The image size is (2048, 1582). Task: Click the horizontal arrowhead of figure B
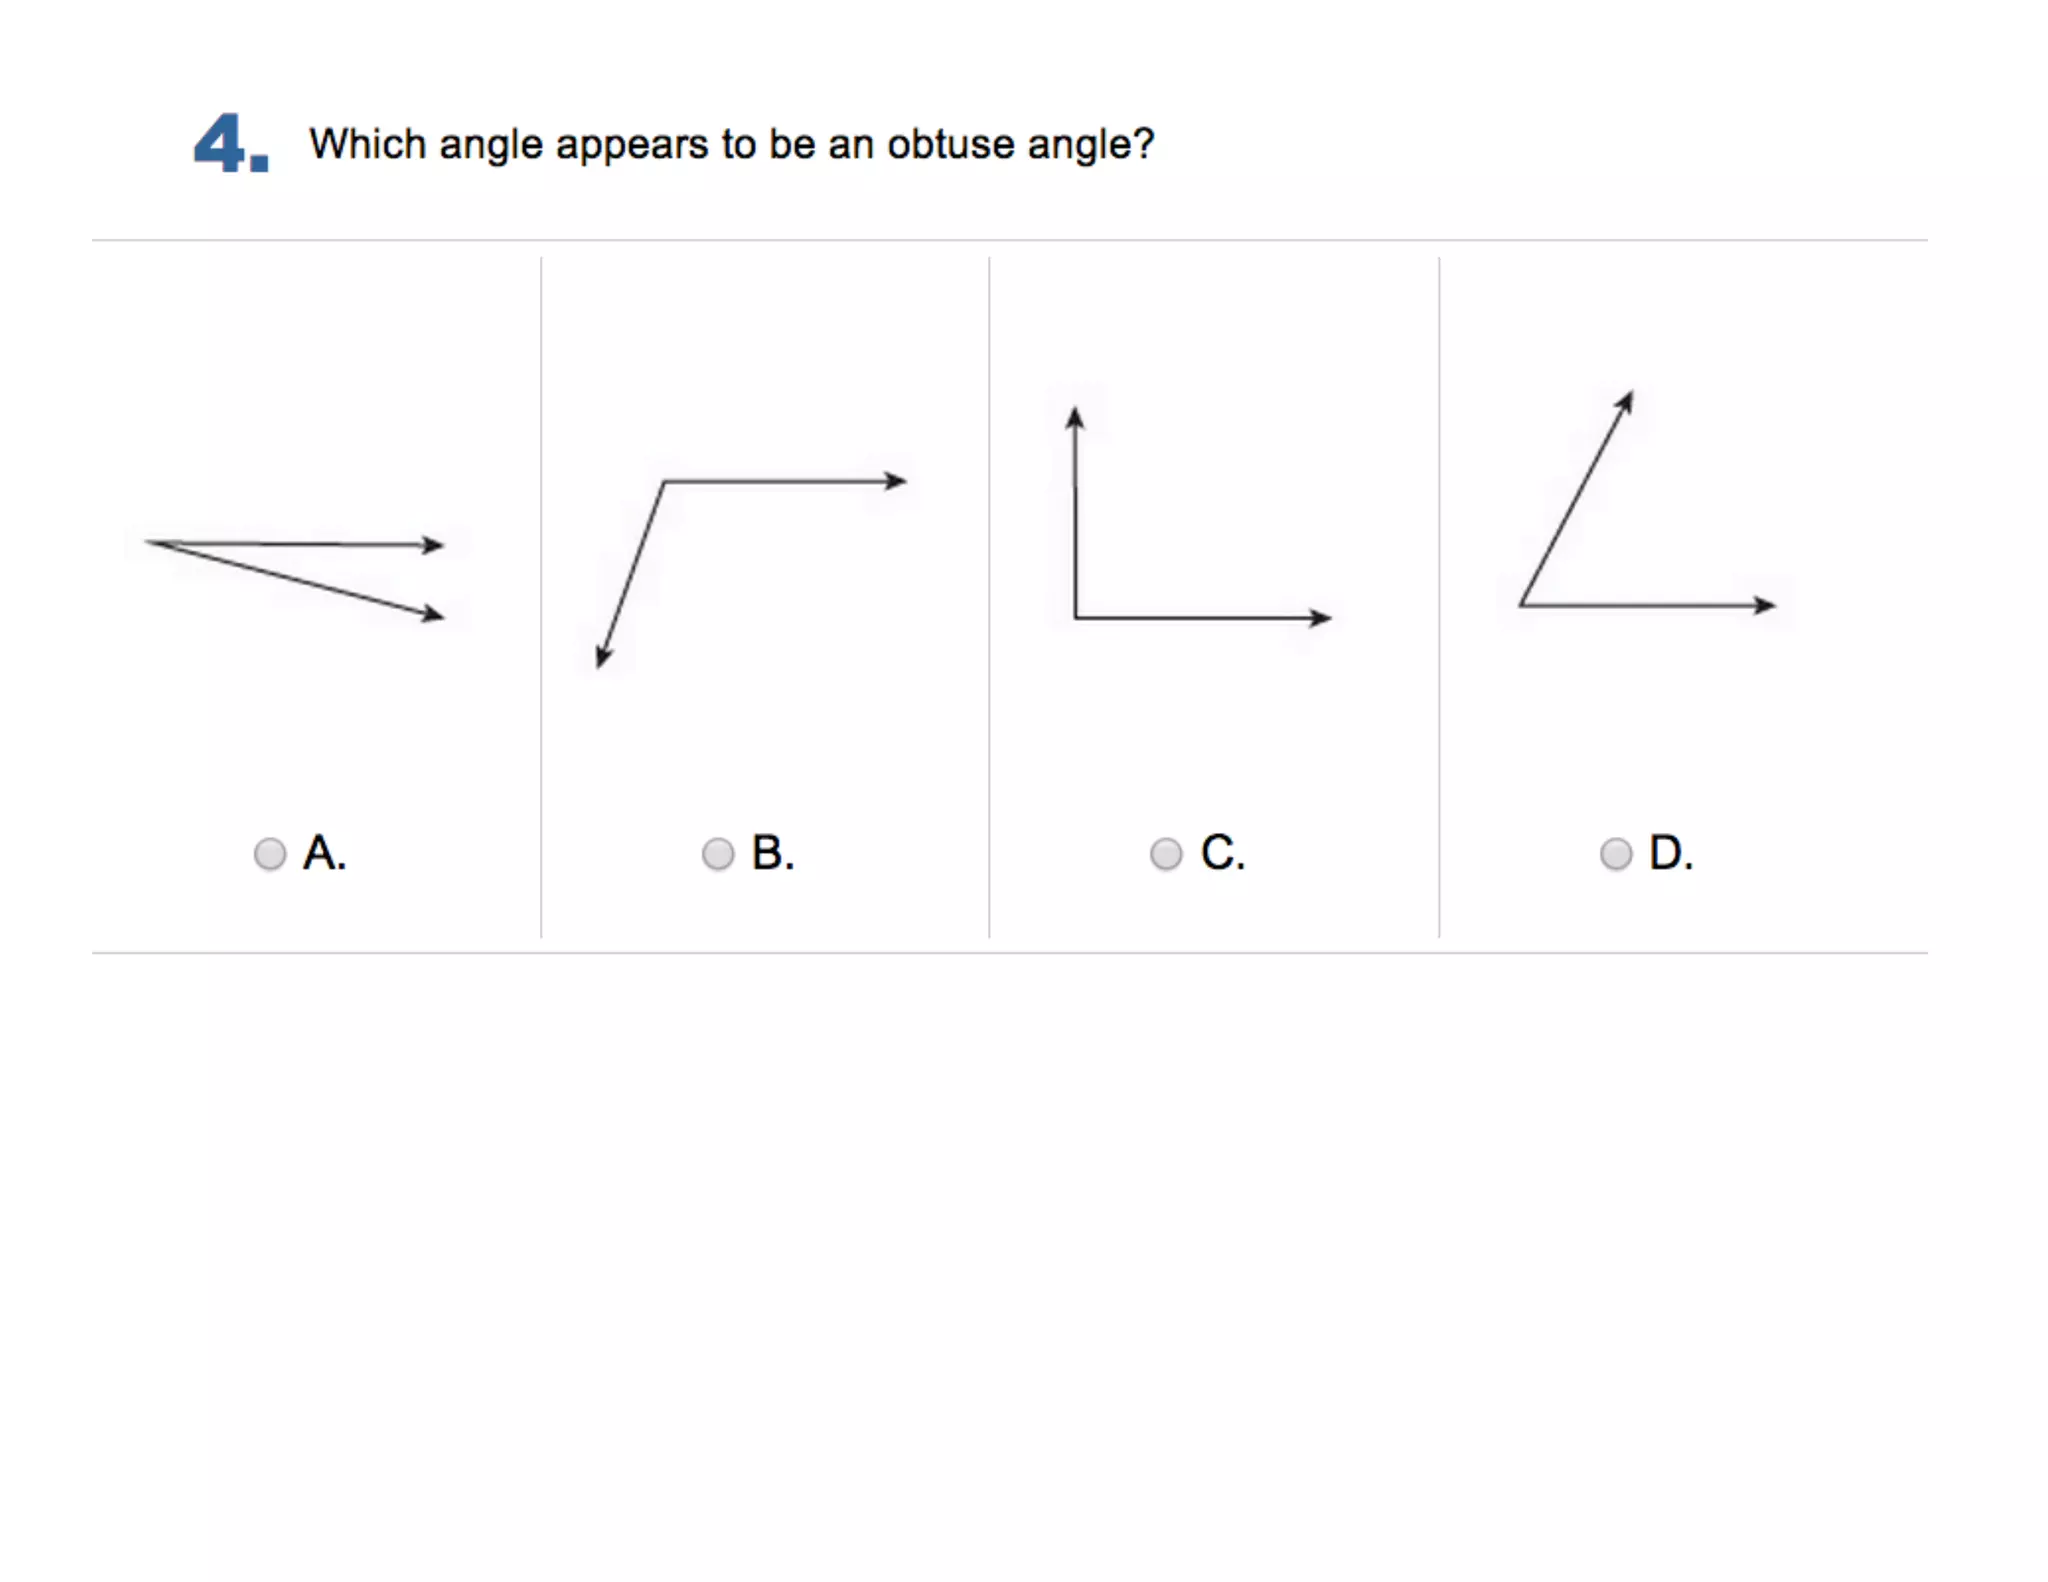(x=895, y=481)
